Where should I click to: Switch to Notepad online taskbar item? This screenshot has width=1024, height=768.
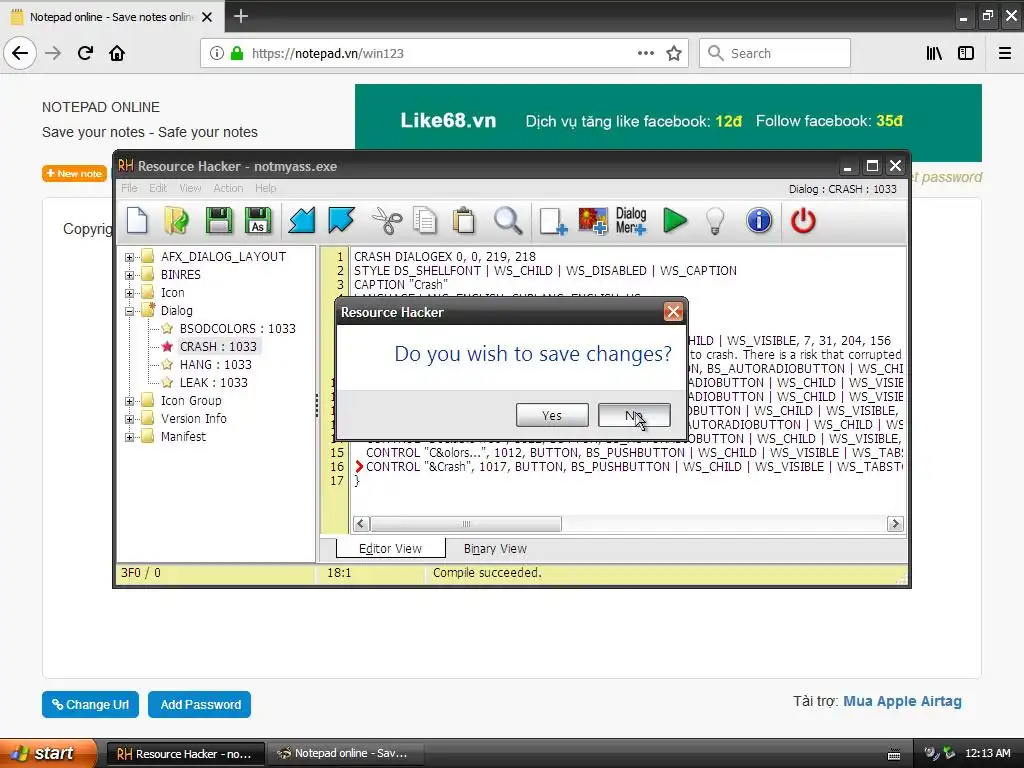click(345, 754)
